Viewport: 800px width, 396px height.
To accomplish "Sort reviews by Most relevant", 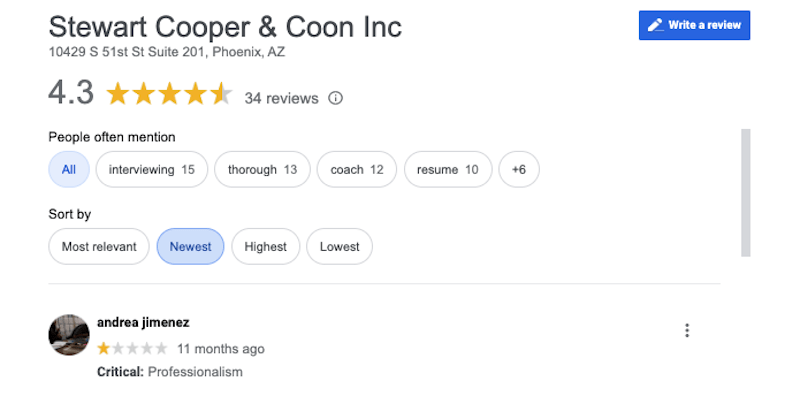I will pos(99,246).
